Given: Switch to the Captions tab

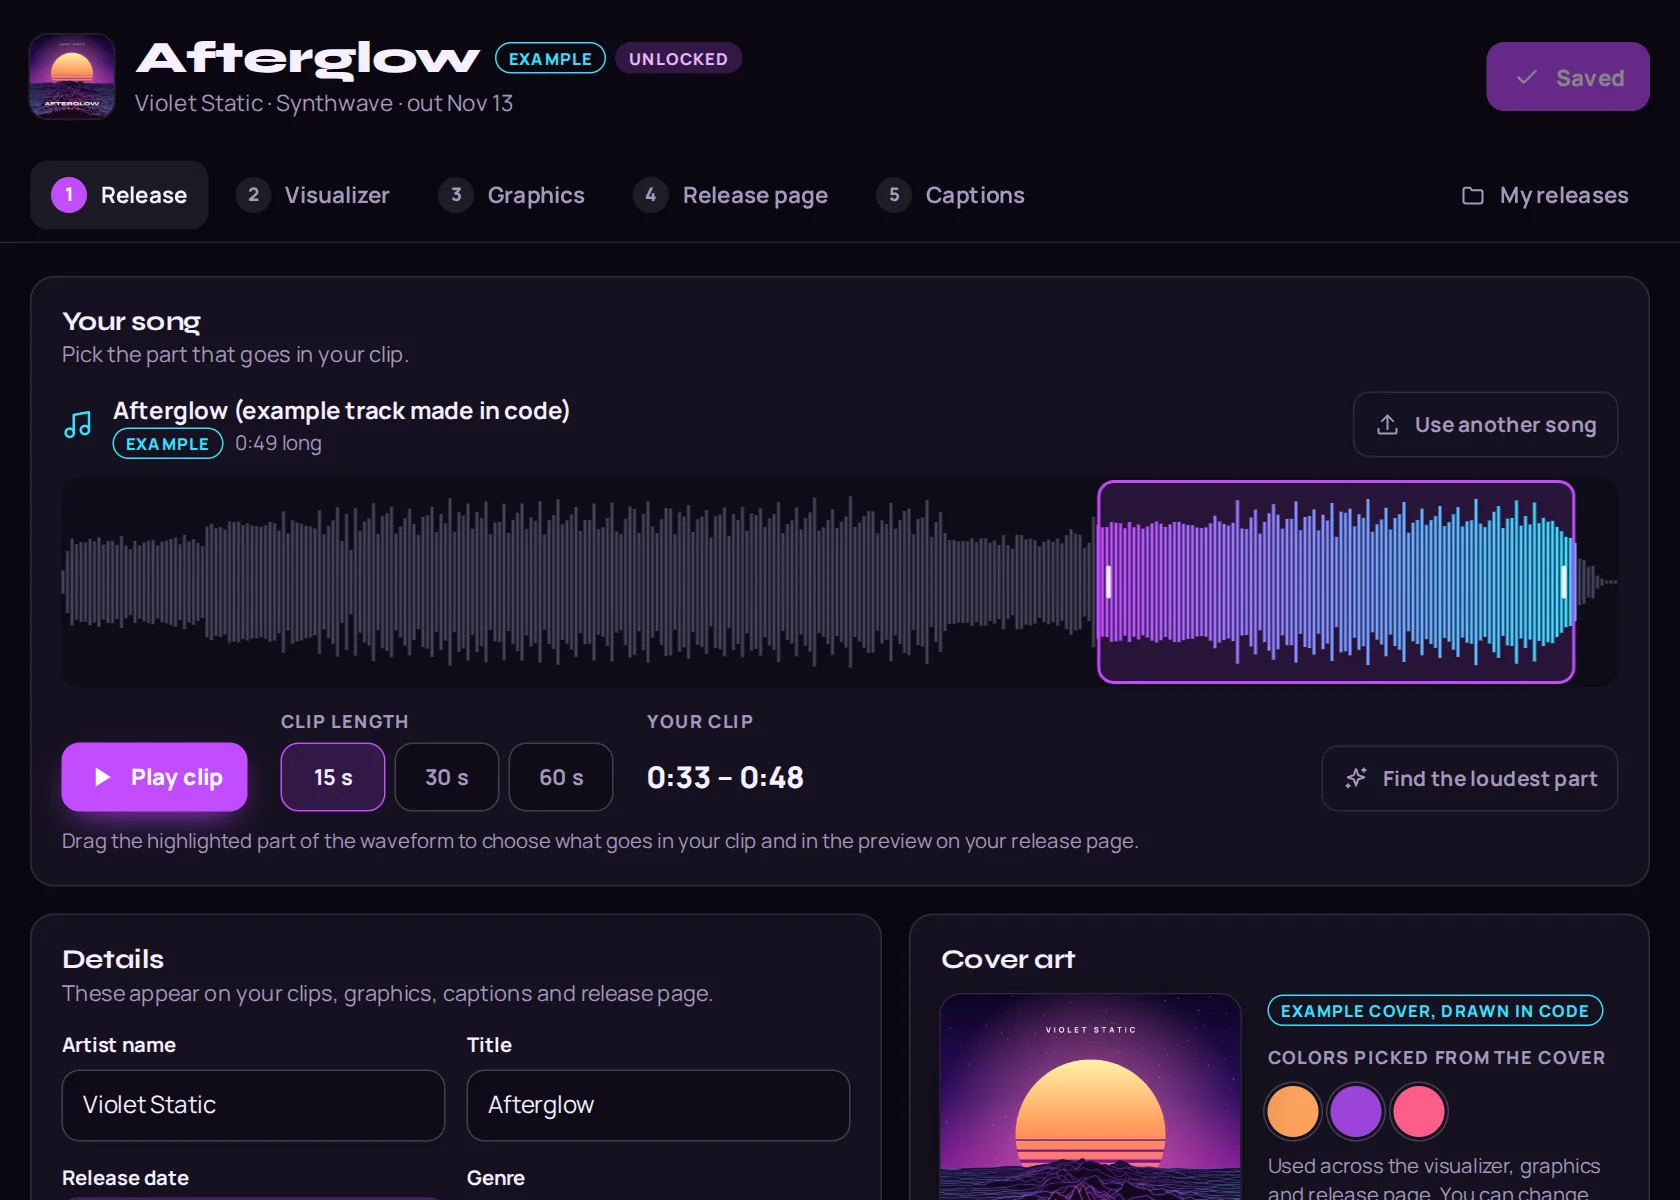Looking at the screenshot, I should pyautogui.click(x=951, y=195).
